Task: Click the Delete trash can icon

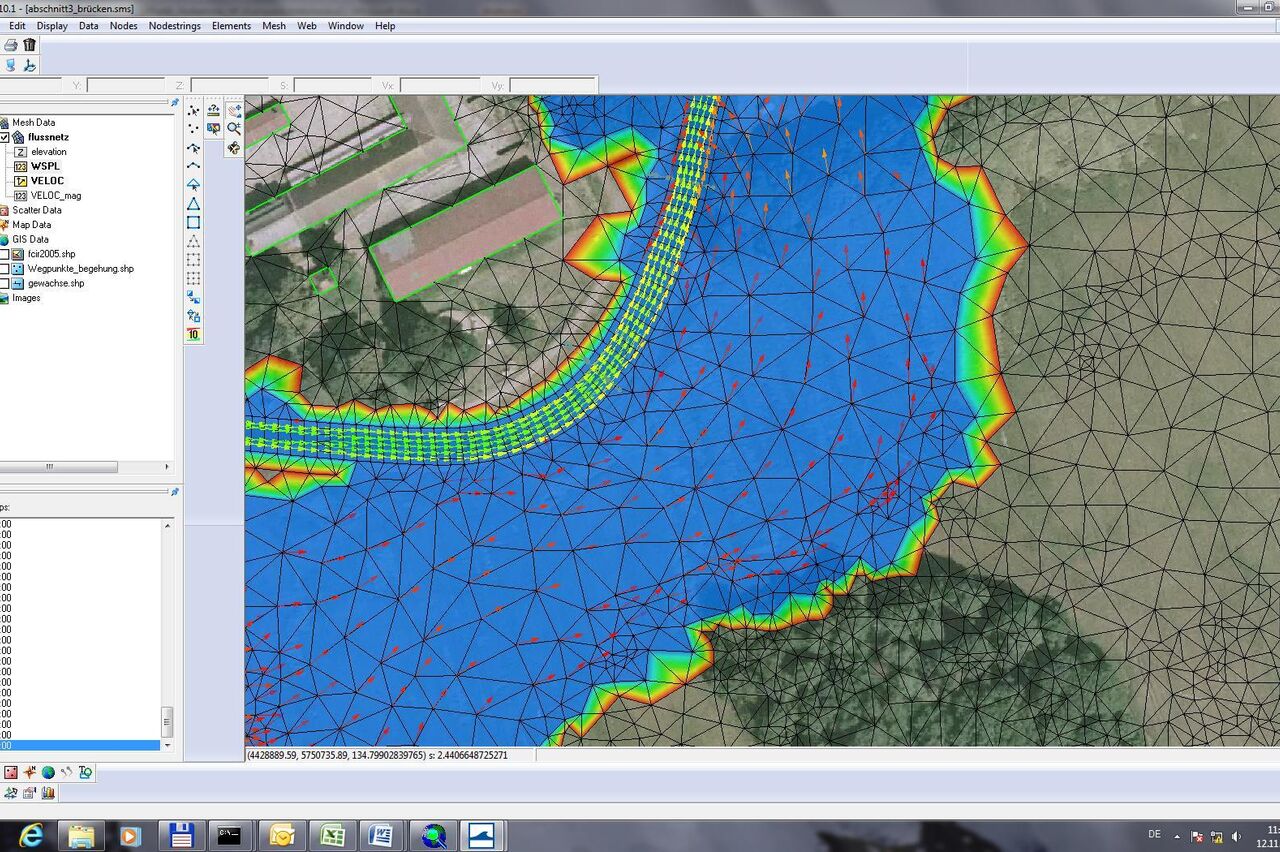Action: (29, 45)
